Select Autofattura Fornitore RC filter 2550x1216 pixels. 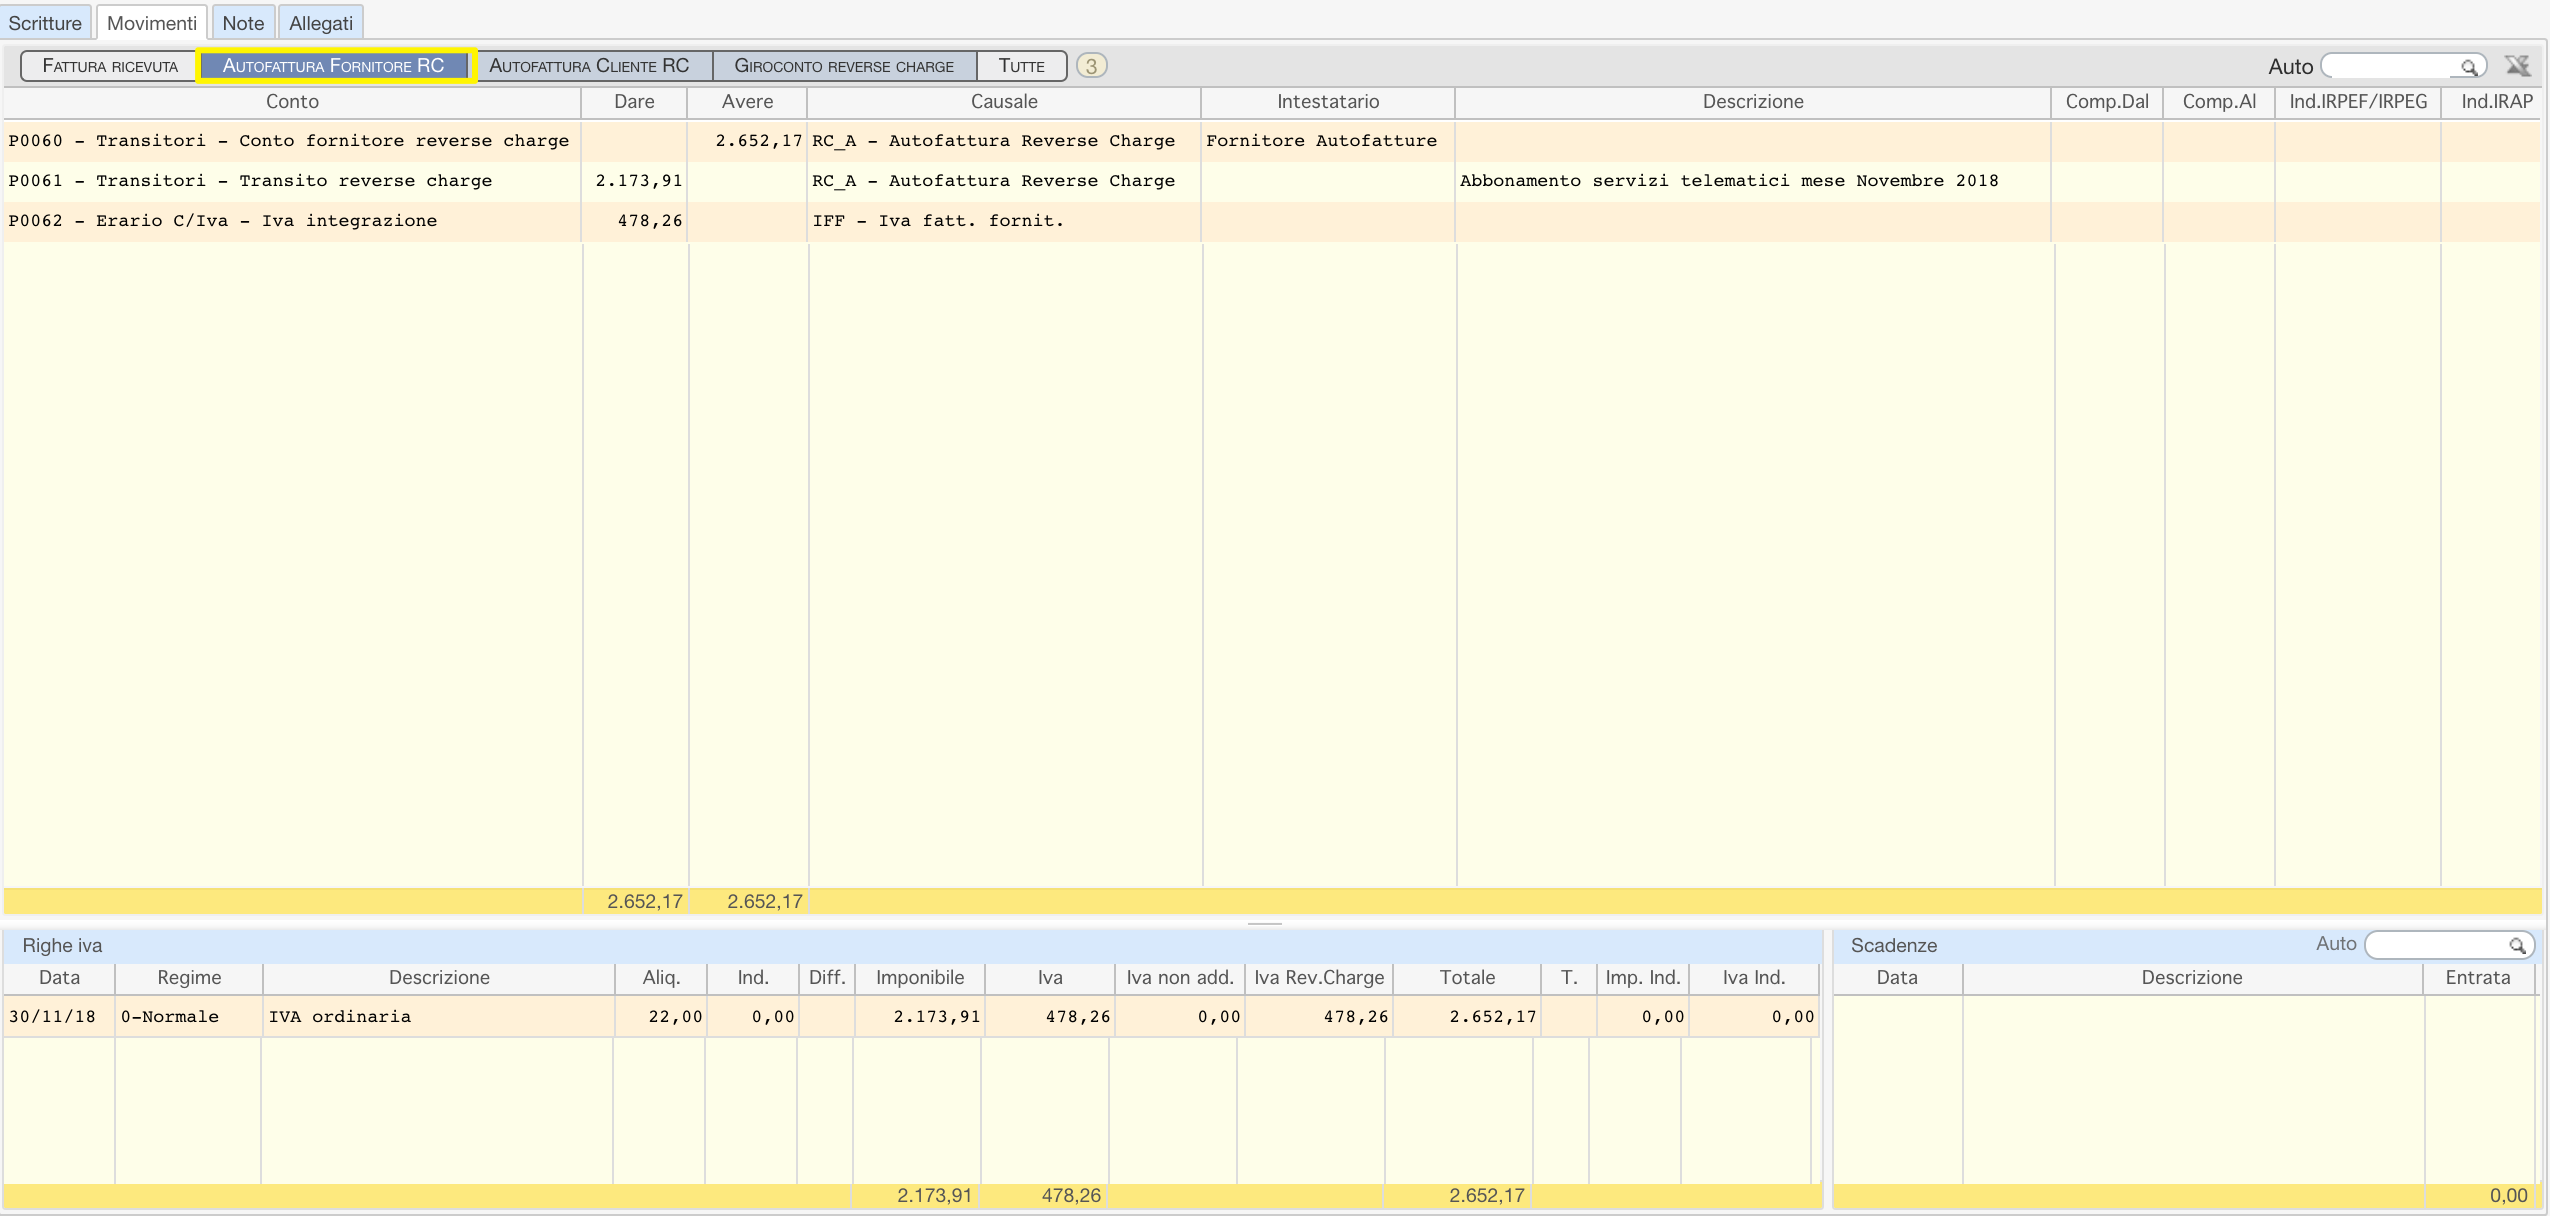pos(334,66)
